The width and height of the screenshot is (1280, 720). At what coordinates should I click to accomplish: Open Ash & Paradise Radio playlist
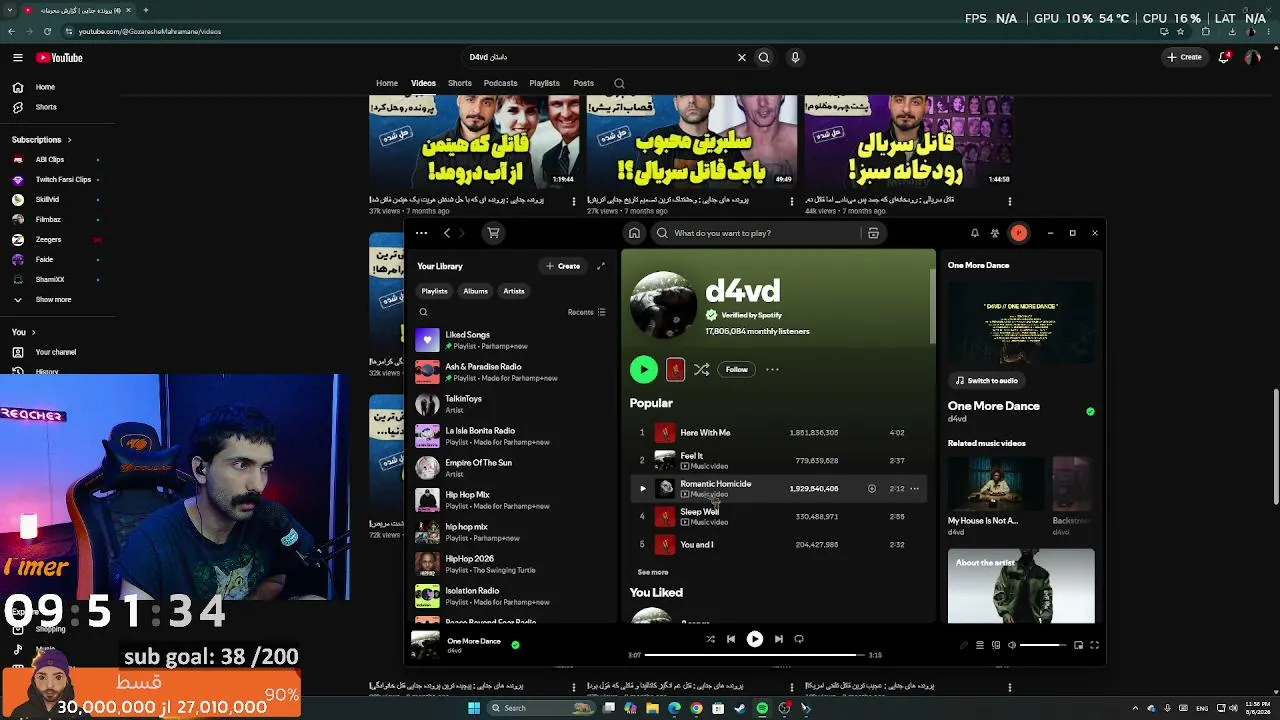pos(512,372)
